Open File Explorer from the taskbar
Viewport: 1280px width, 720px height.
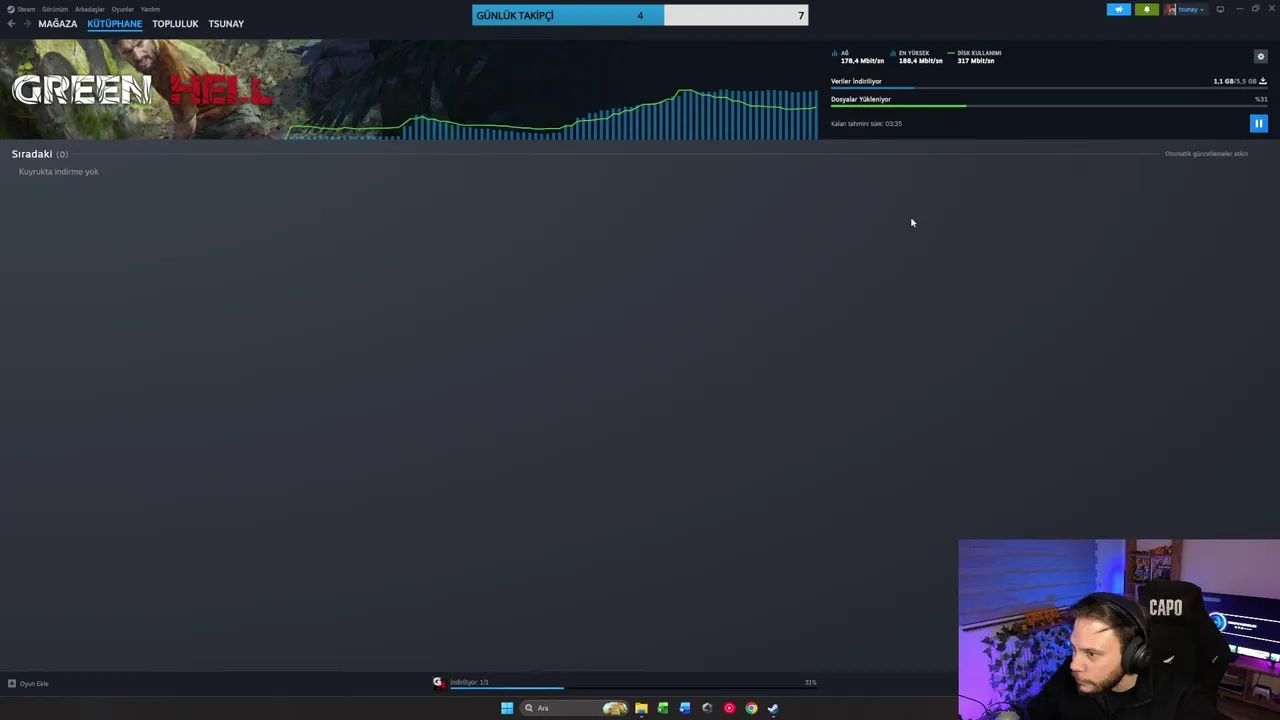pos(641,708)
